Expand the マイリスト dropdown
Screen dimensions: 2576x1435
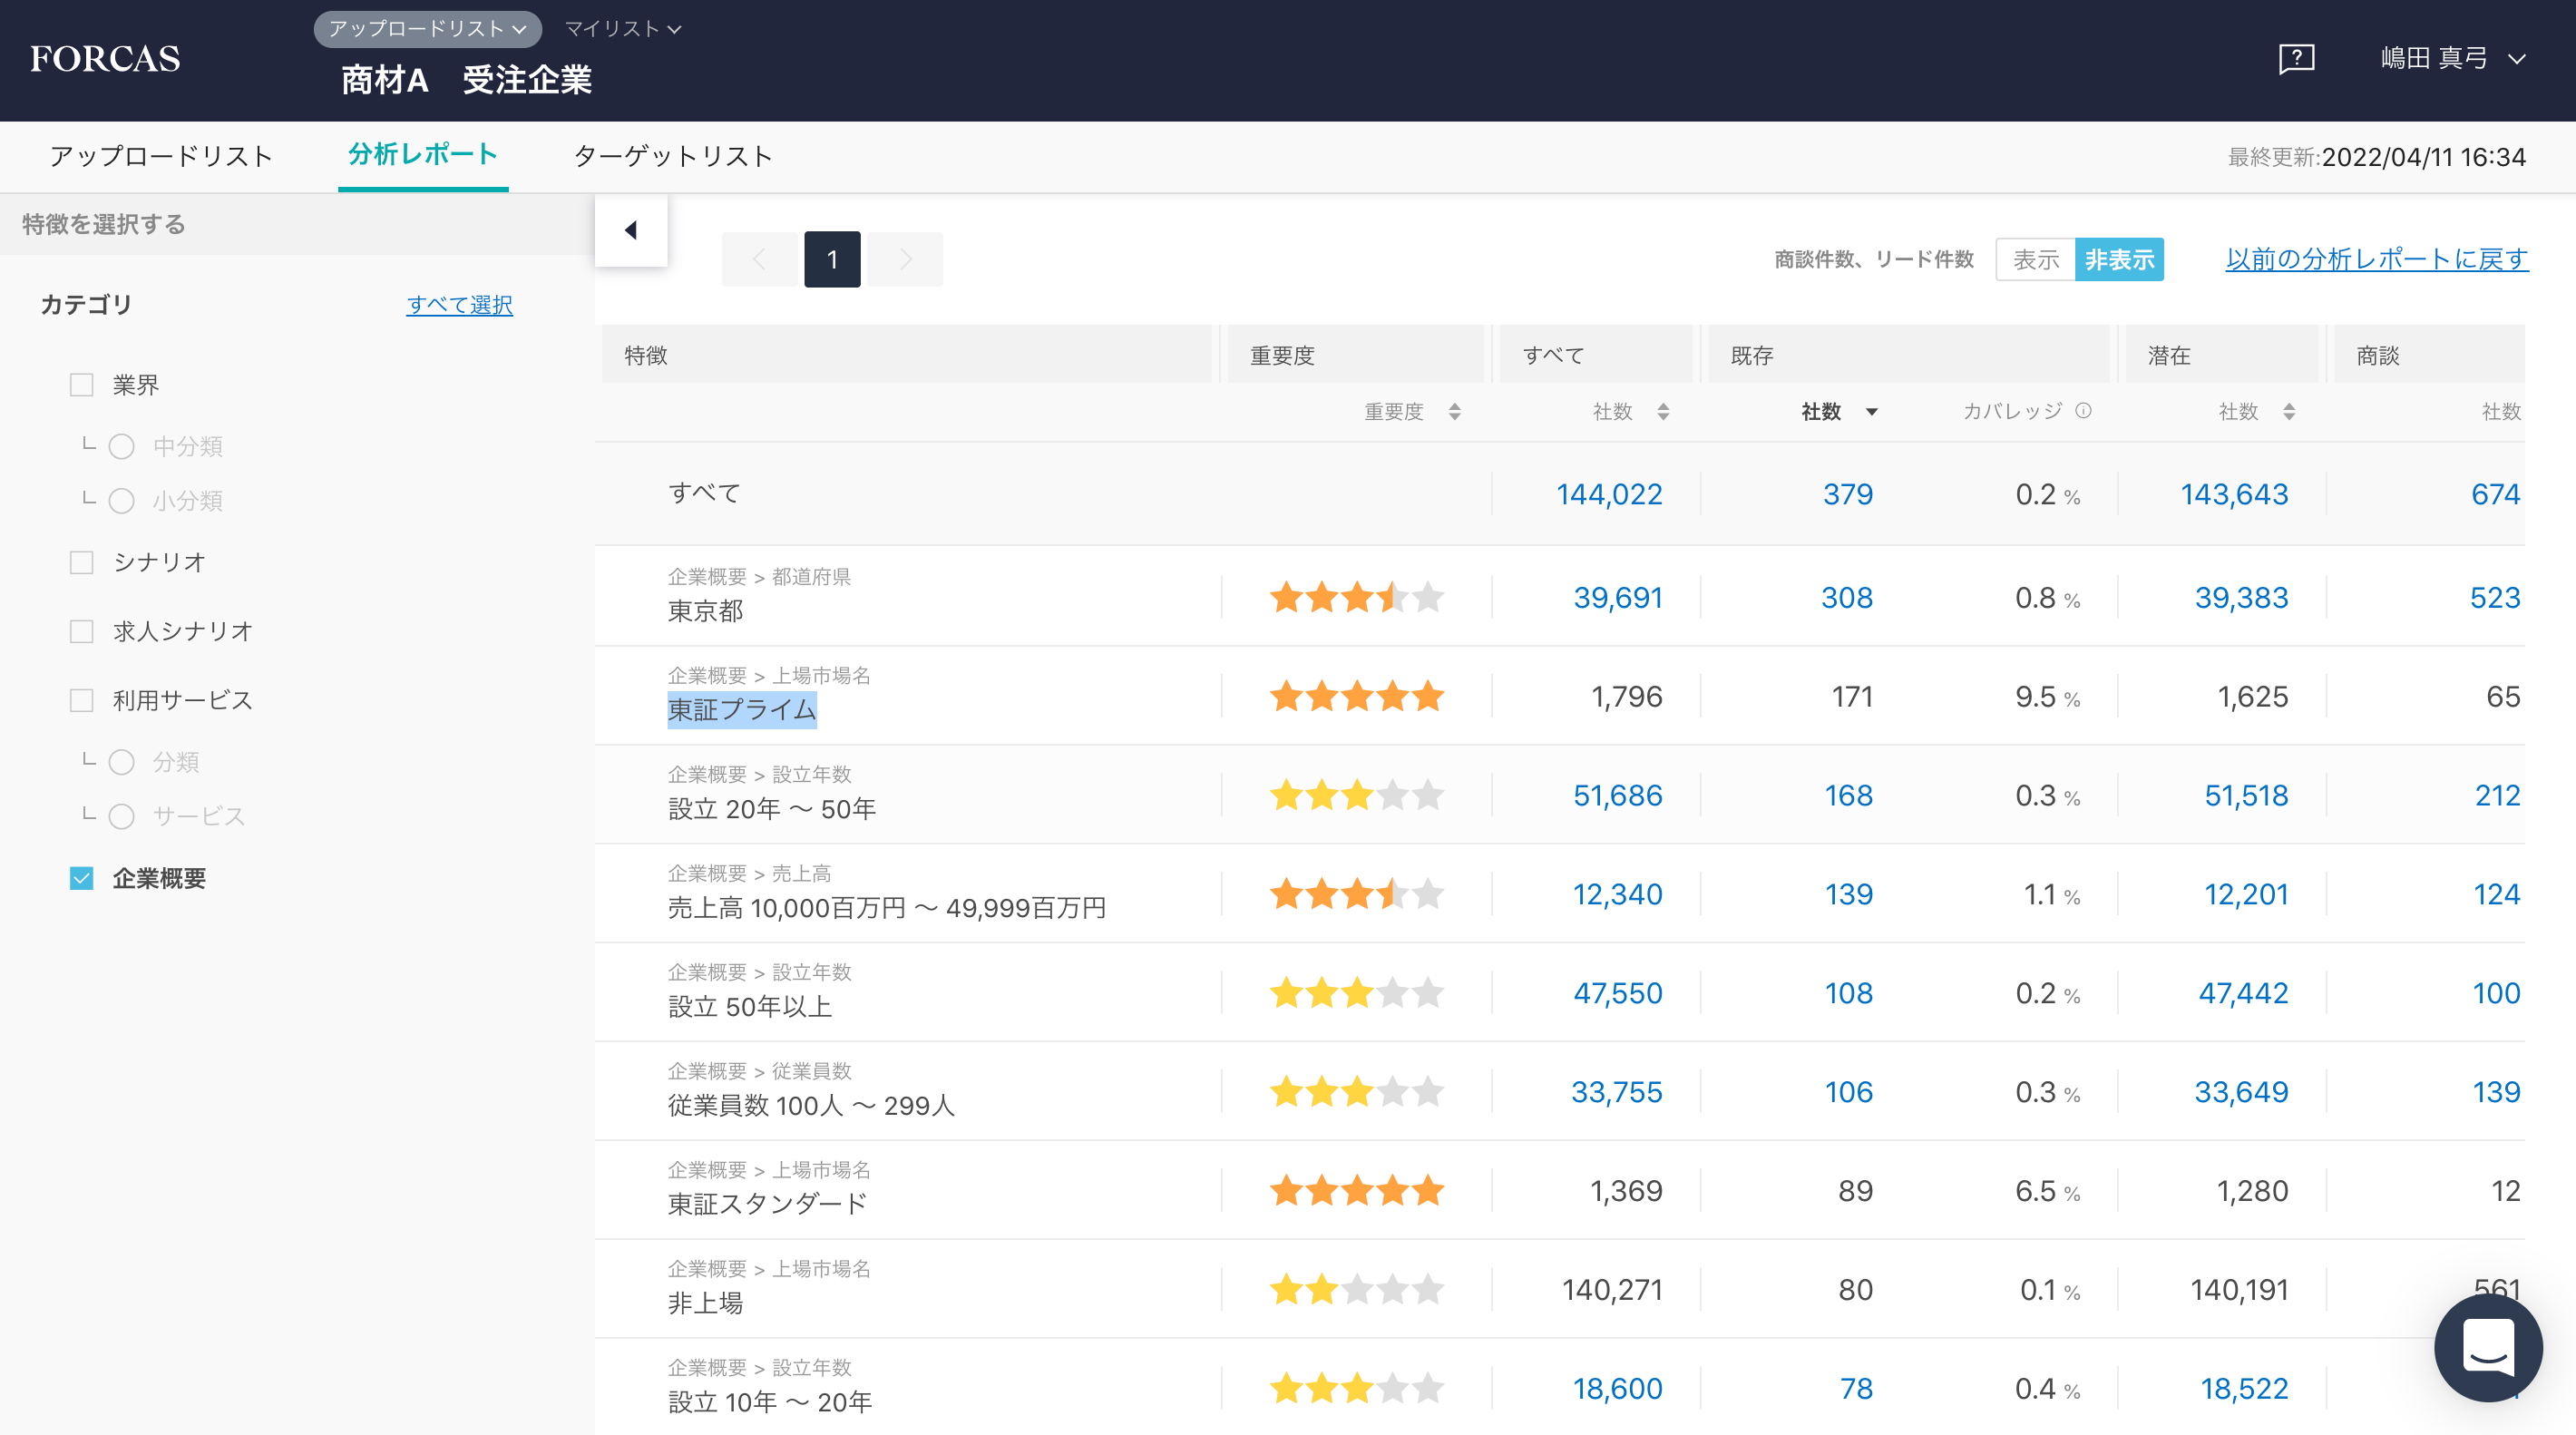[x=622, y=29]
